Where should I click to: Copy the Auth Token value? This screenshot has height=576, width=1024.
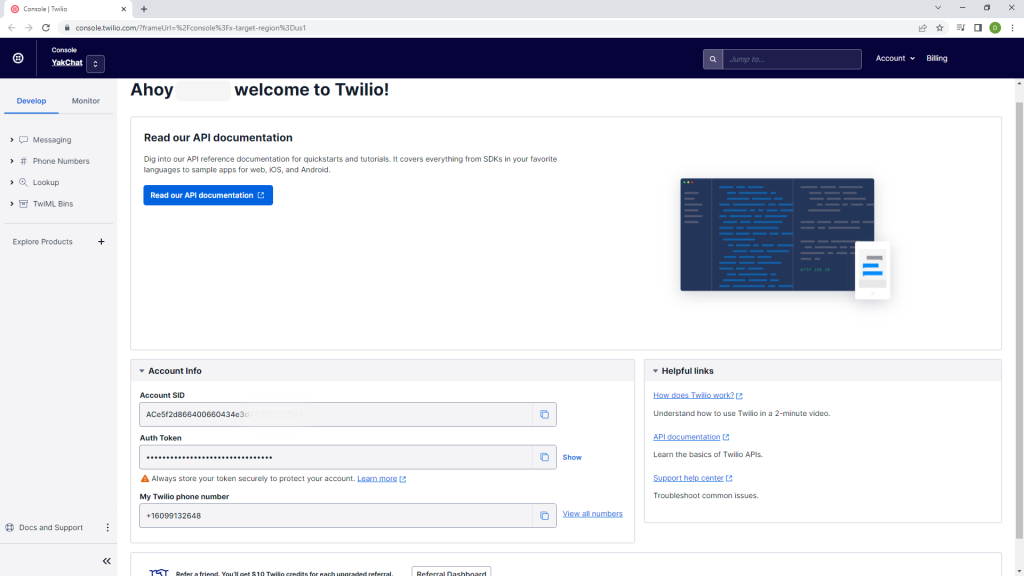click(544, 457)
